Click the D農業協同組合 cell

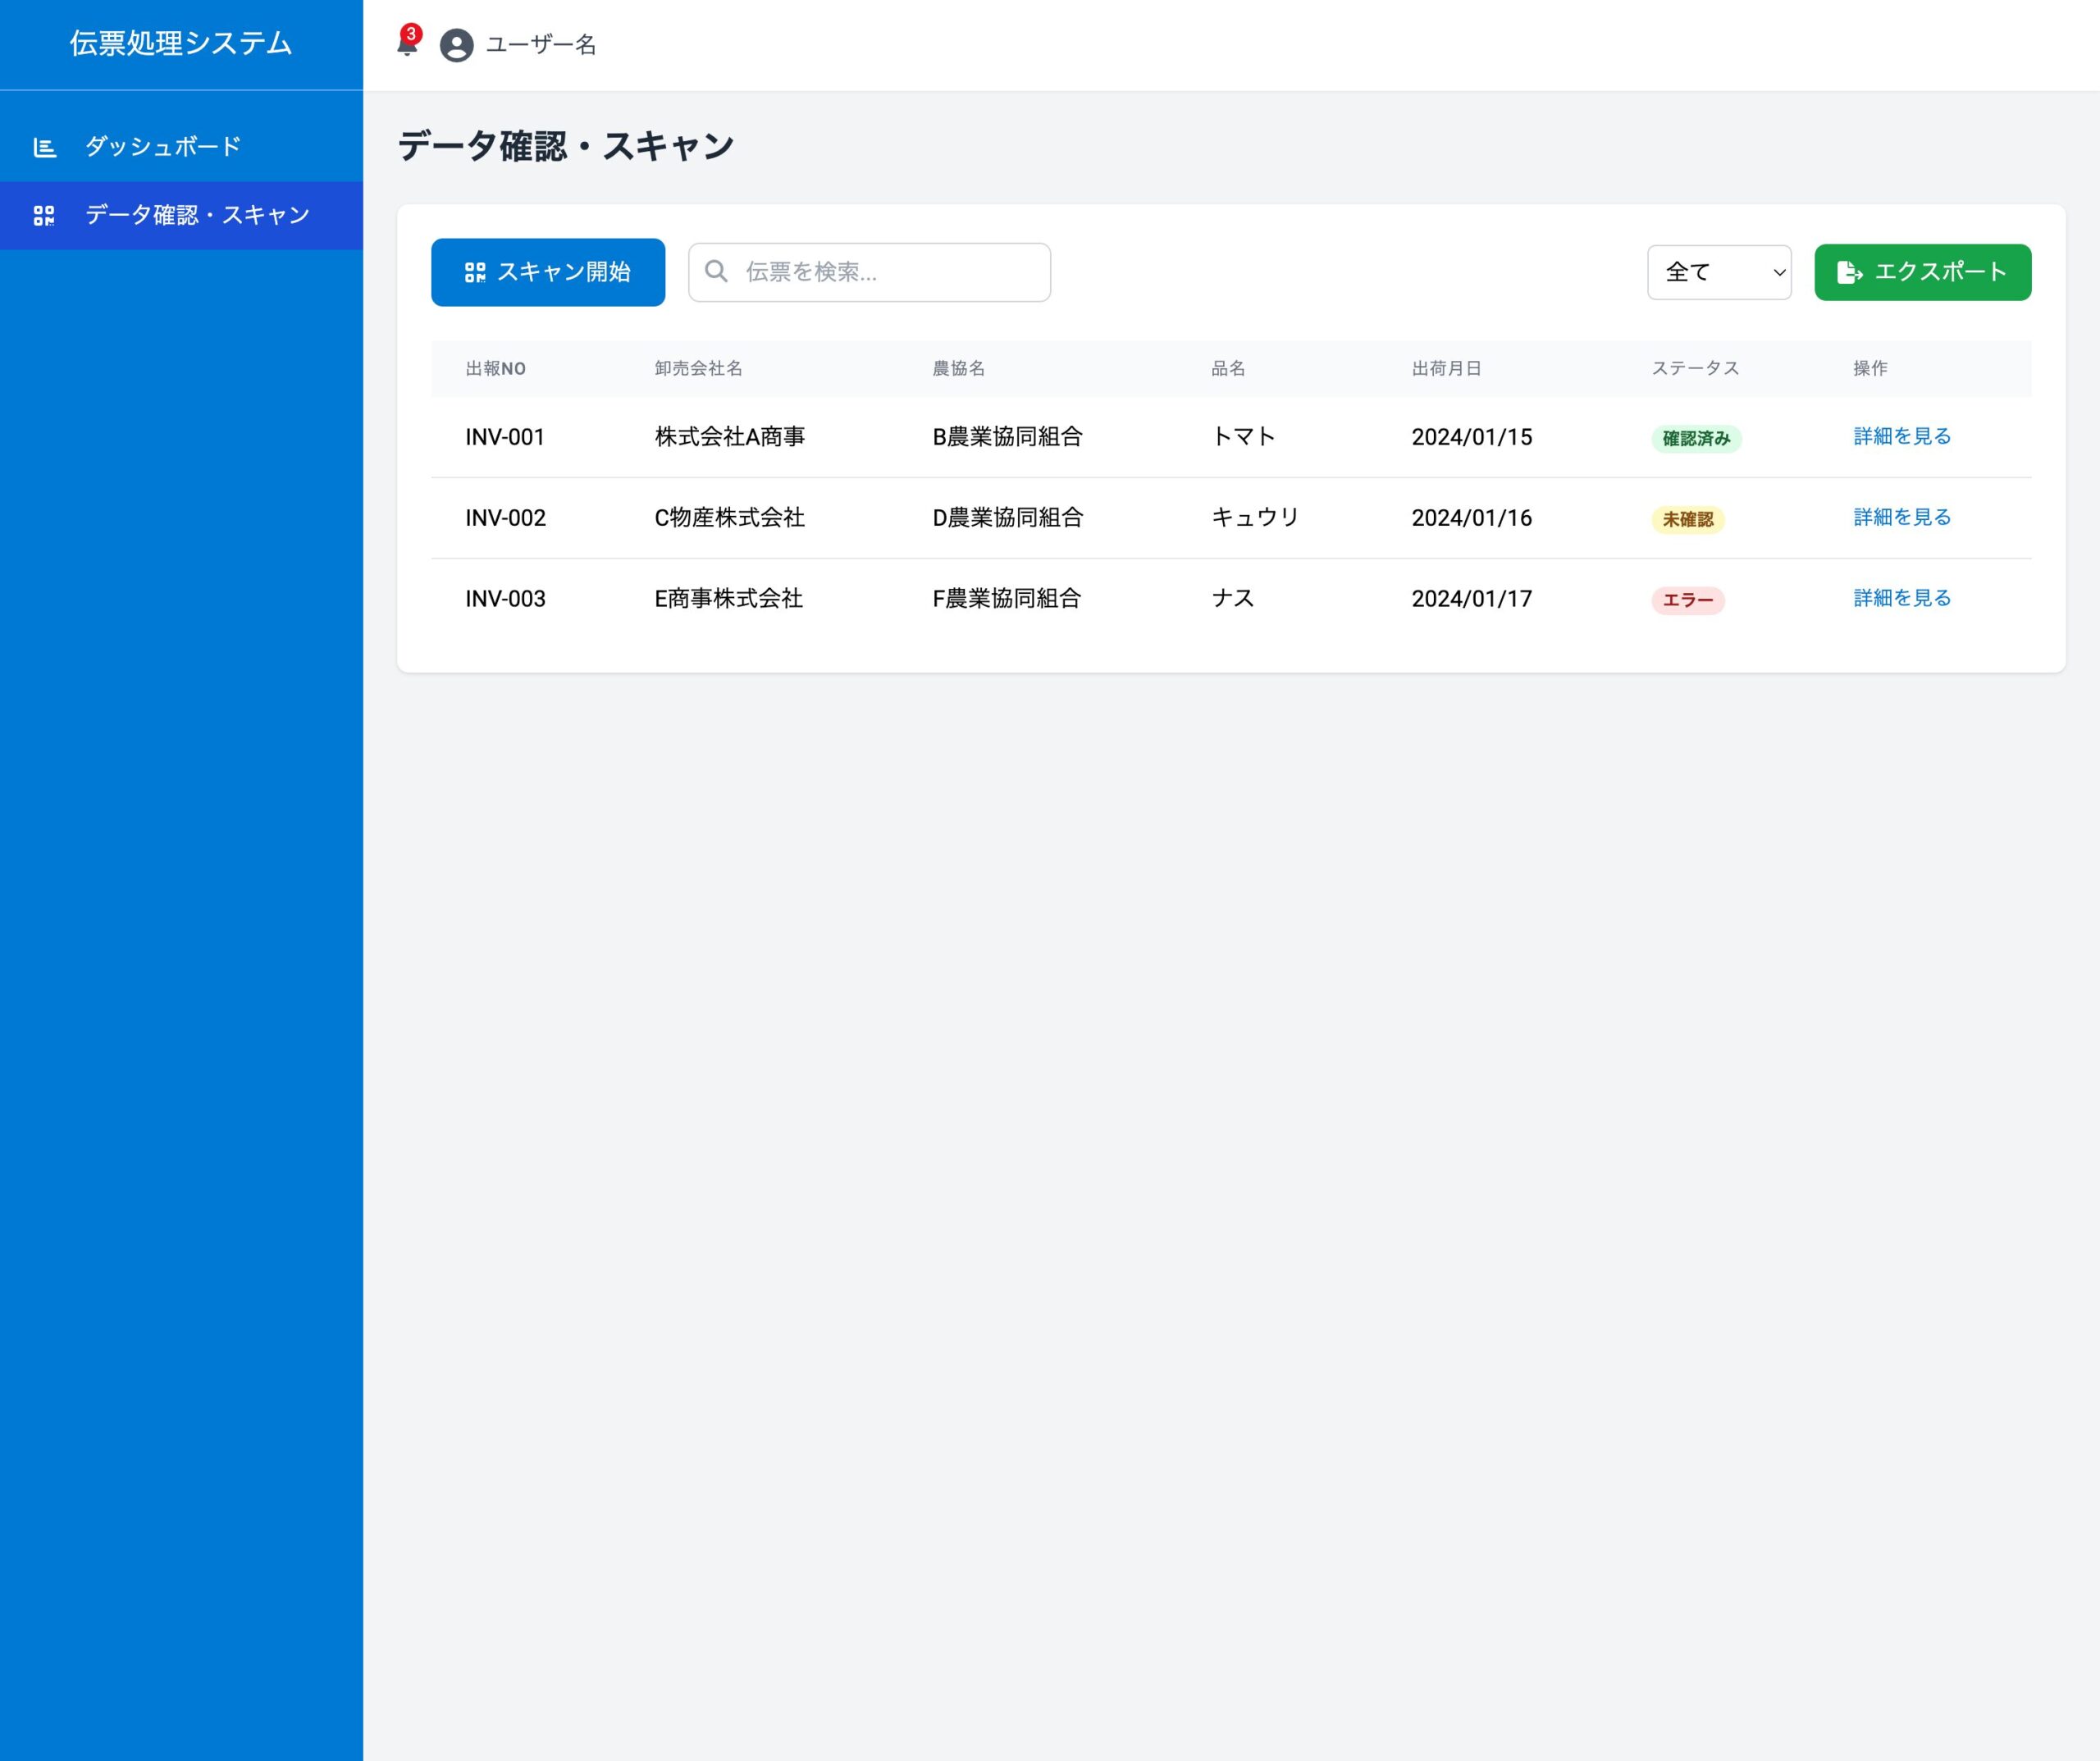click(x=1008, y=518)
